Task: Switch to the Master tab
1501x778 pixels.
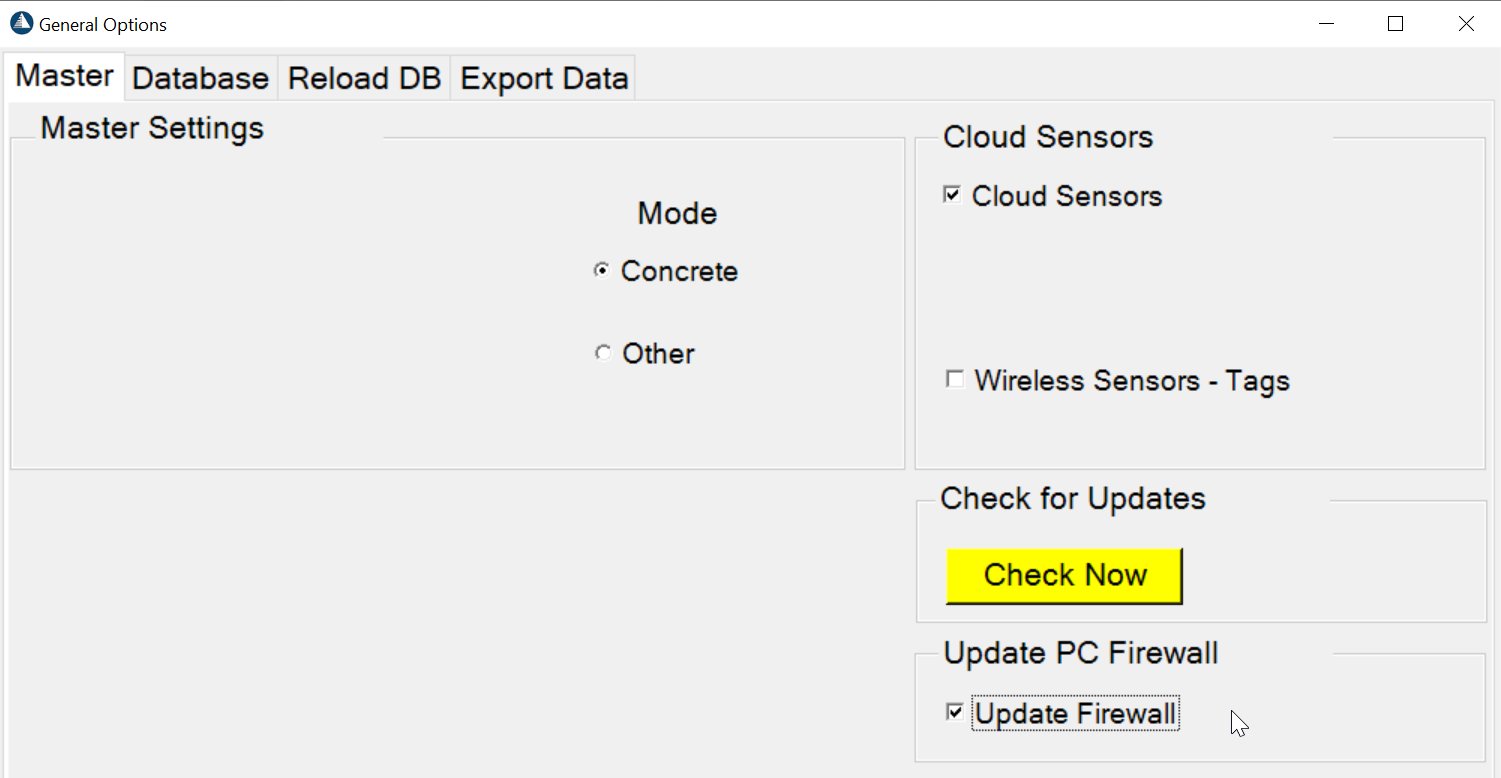Action: point(65,76)
